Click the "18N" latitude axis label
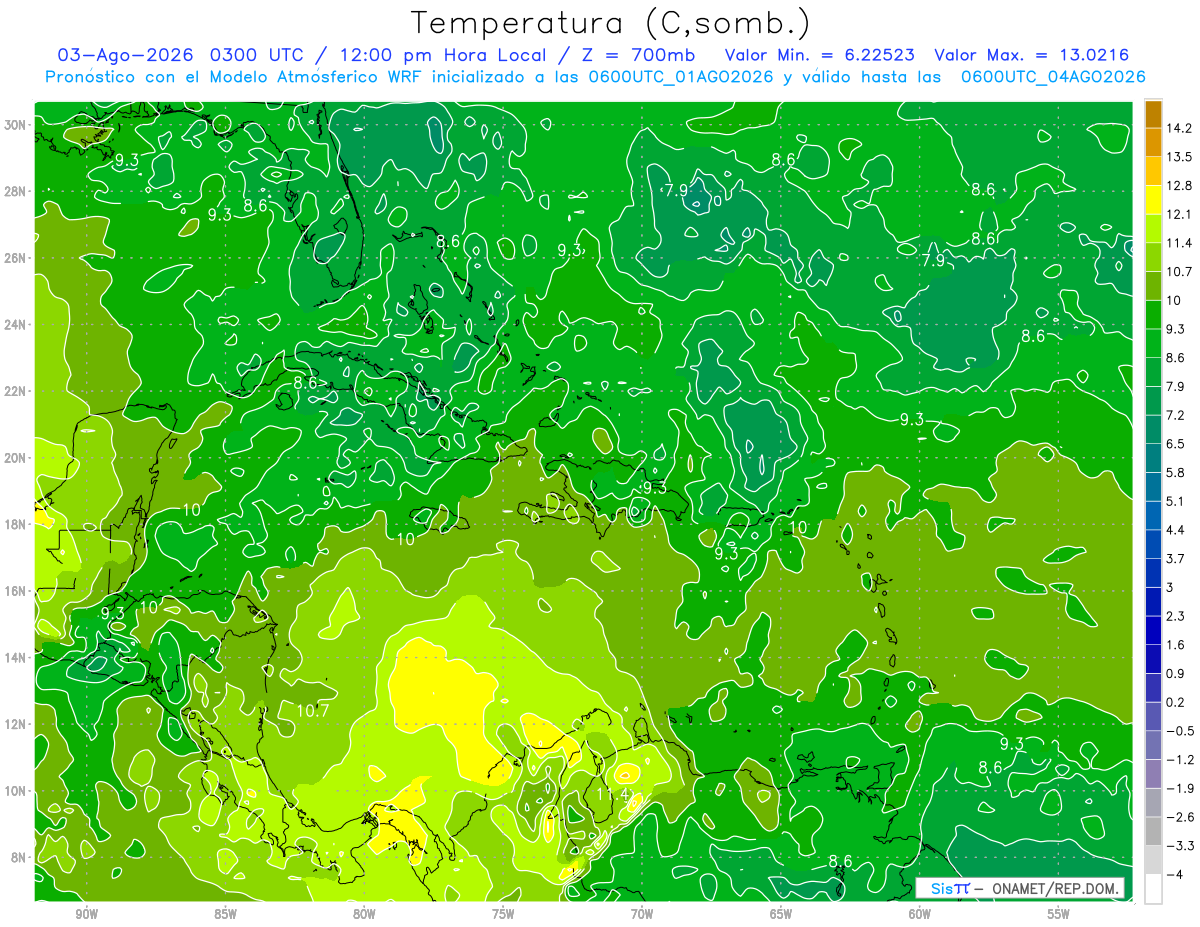Screen dimensions: 1200x927 coord(16,524)
